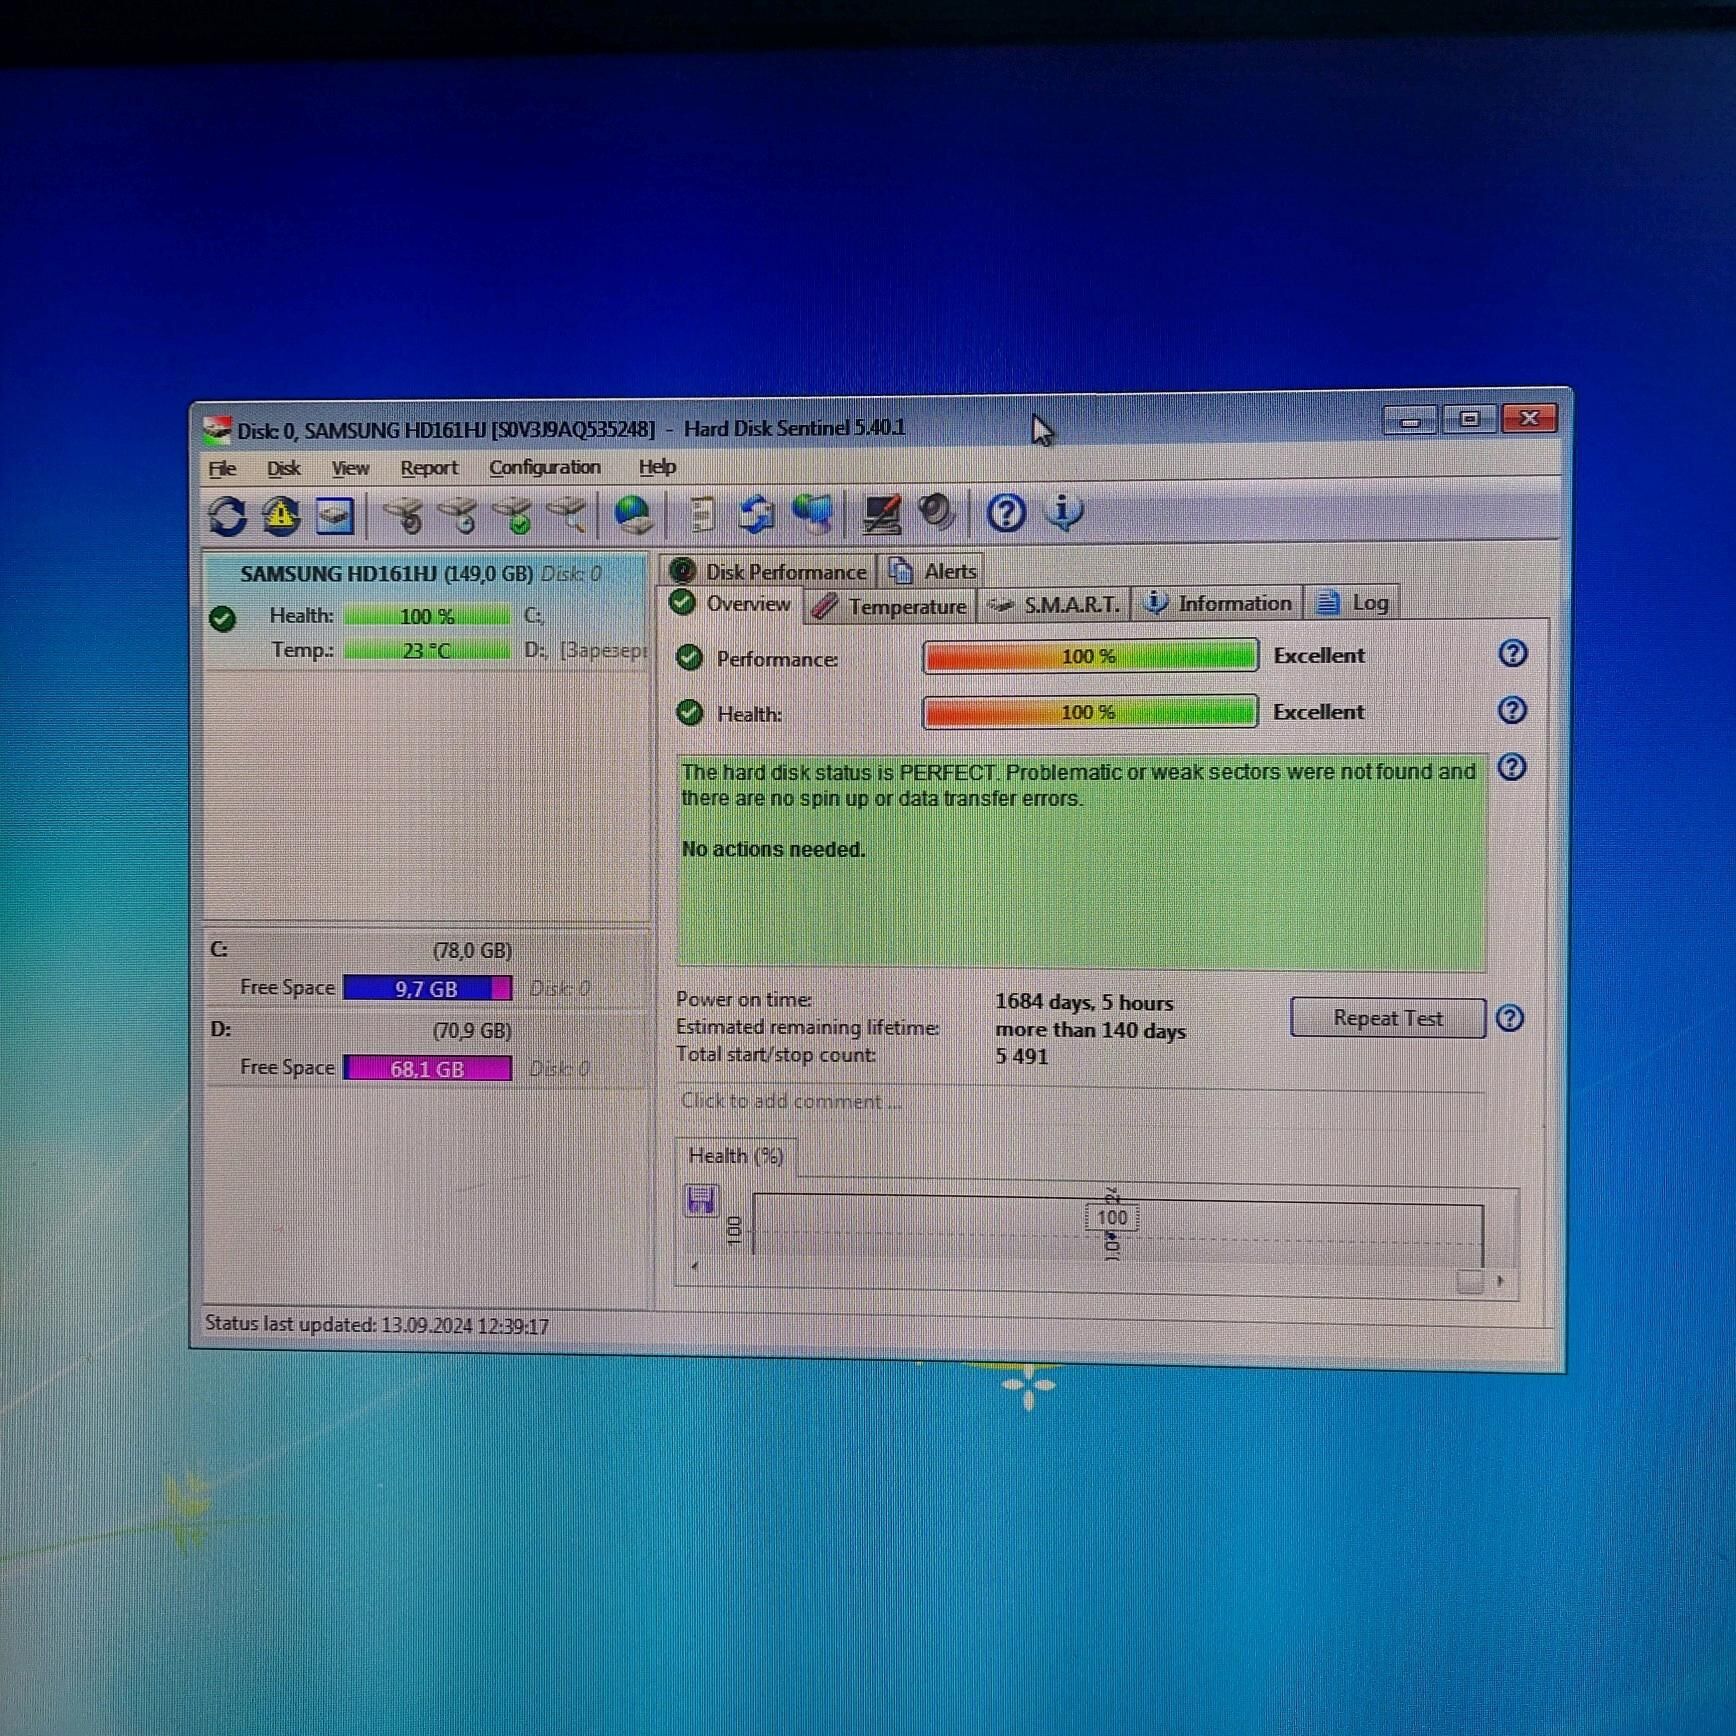Minimize the Hard Disk Sentinel window
Image resolution: width=1736 pixels, height=1736 pixels.
(x=1410, y=420)
